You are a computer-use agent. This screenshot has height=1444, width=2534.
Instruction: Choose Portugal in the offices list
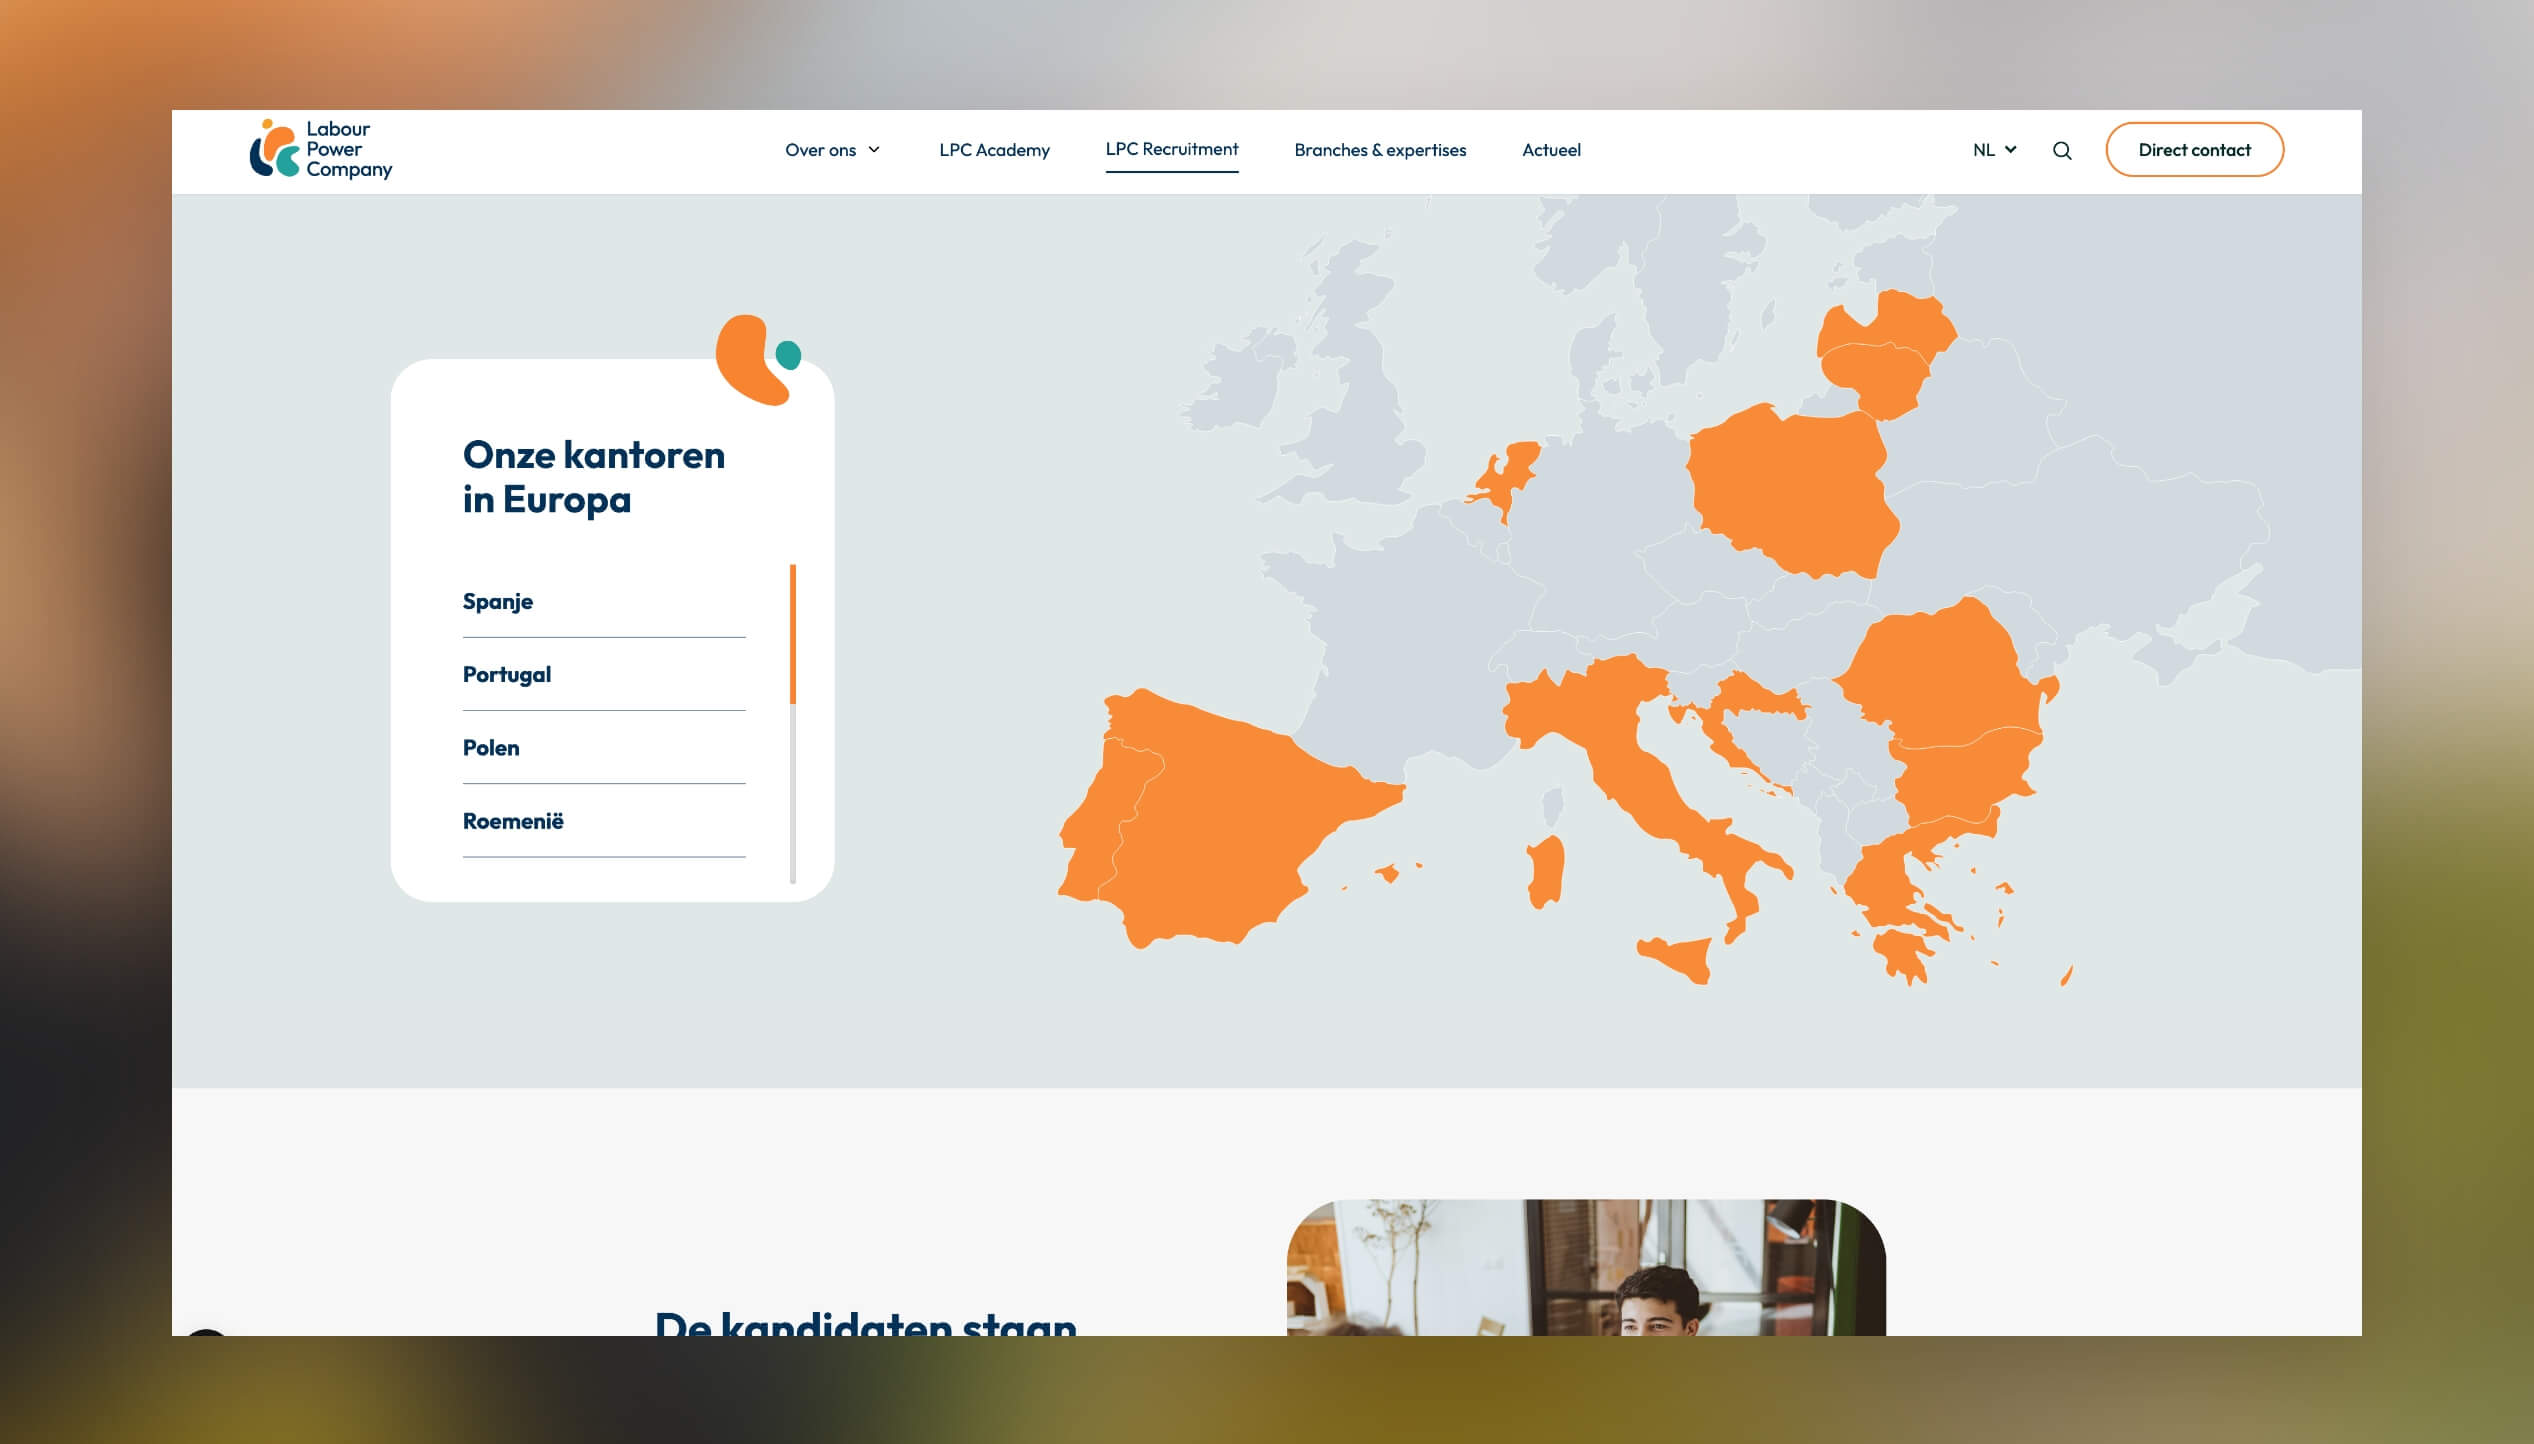click(507, 675)
